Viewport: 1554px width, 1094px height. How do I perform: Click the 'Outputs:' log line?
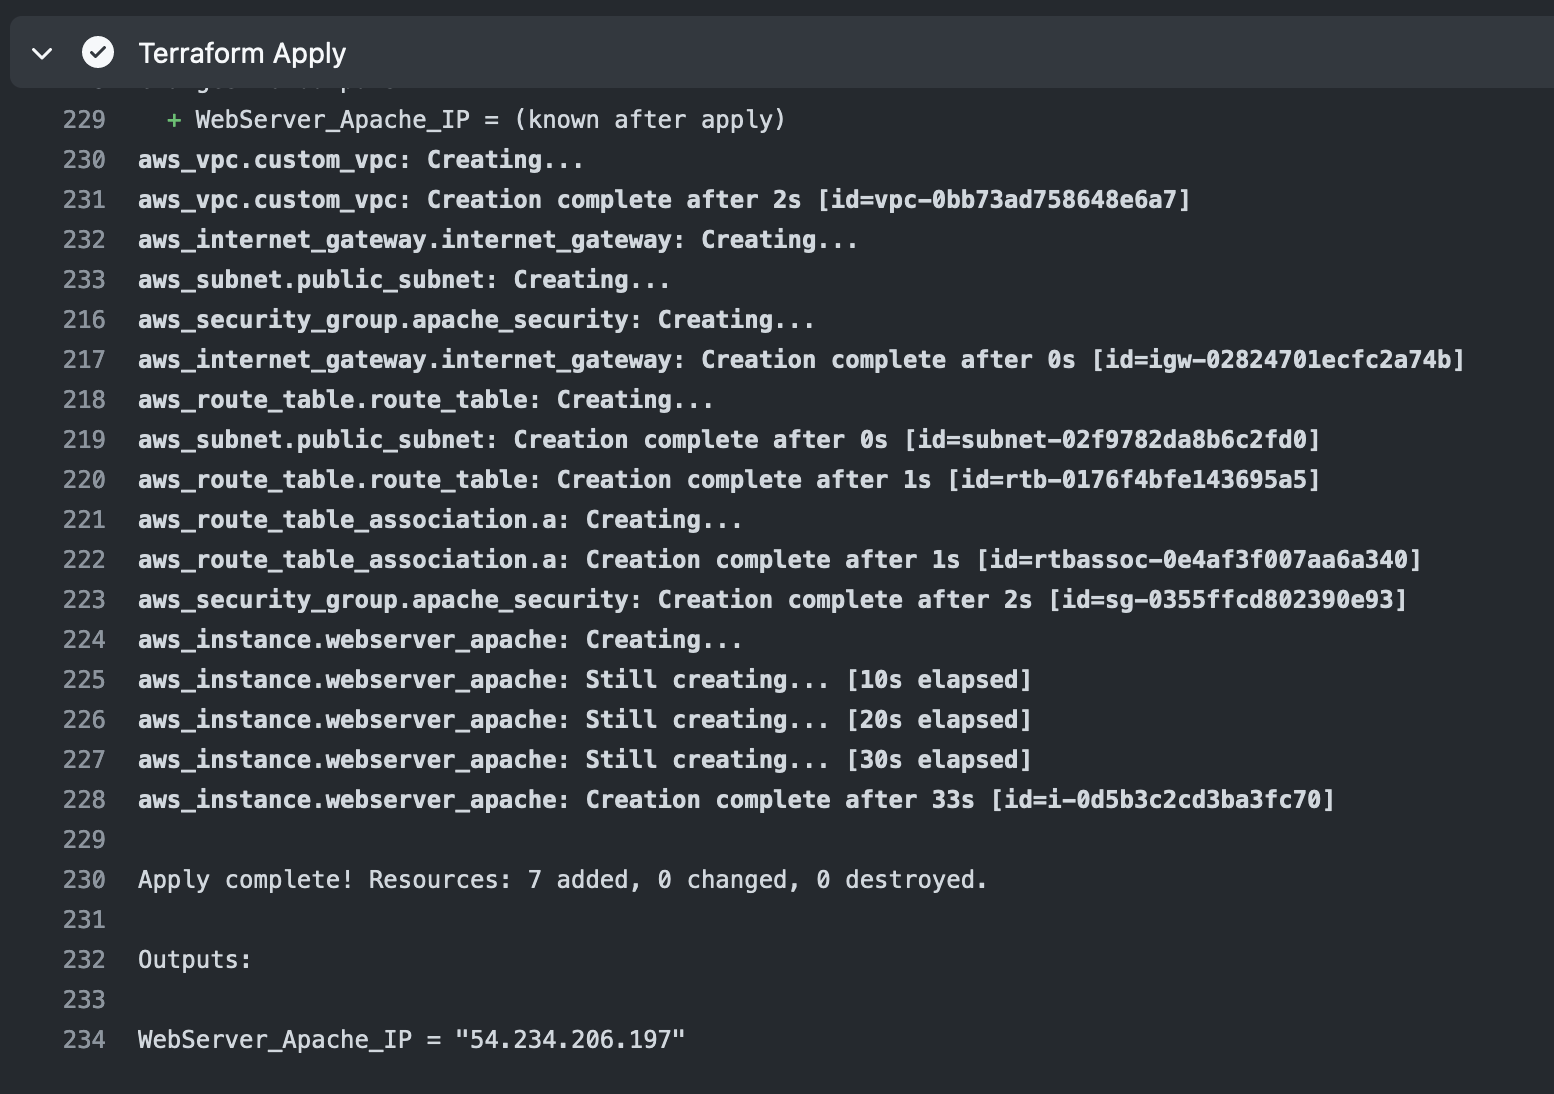(195, 960)
